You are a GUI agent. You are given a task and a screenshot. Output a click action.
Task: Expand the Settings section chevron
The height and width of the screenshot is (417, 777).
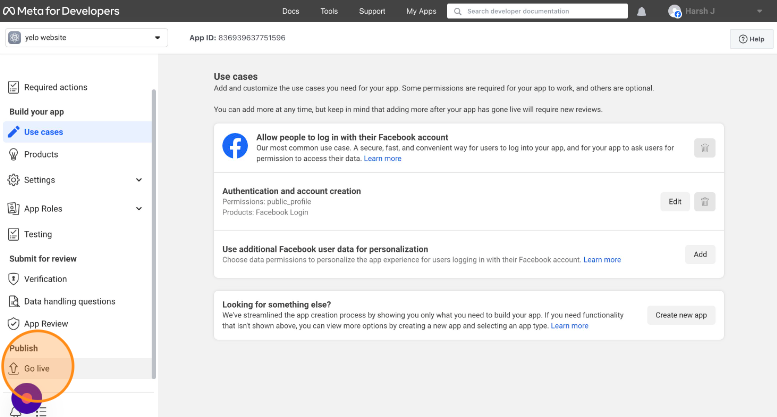[139, 180]
